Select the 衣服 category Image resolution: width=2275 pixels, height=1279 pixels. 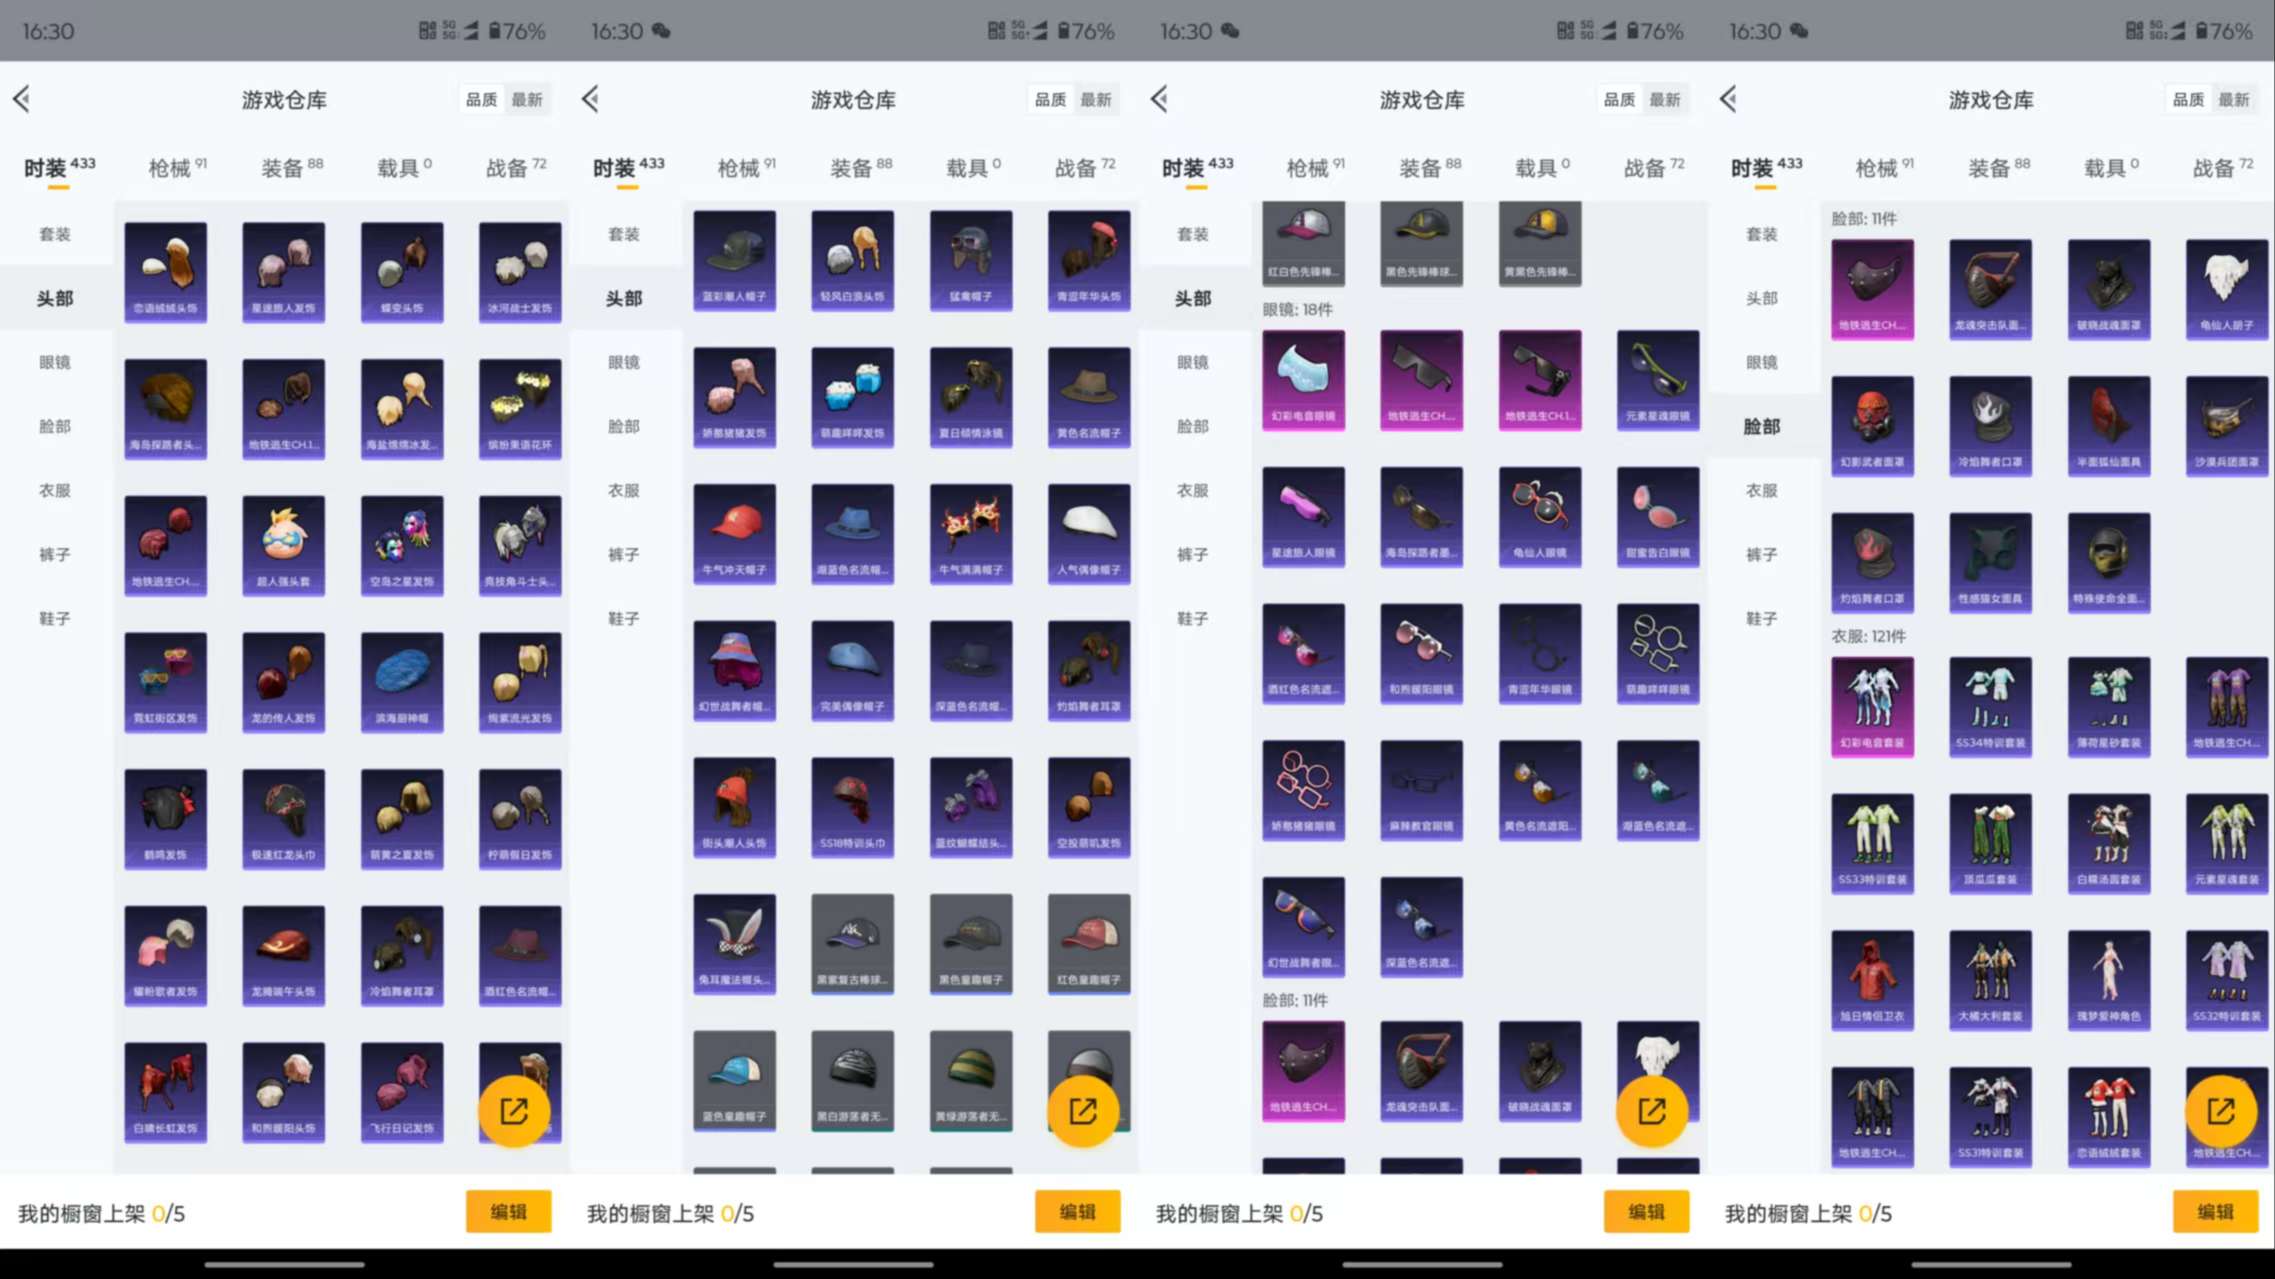55,490
